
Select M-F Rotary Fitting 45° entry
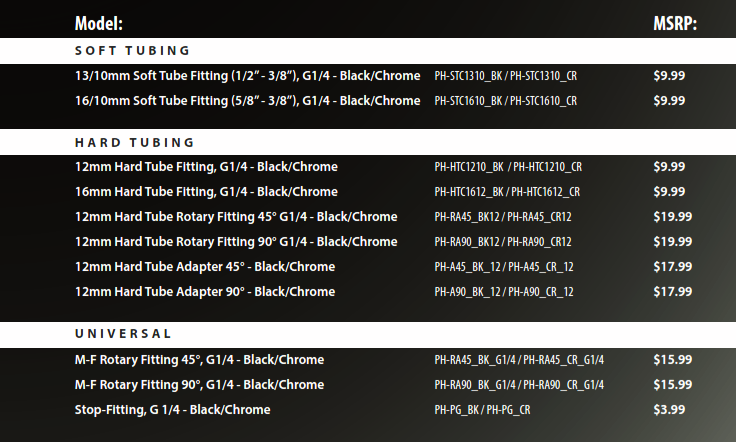[199, 360]
